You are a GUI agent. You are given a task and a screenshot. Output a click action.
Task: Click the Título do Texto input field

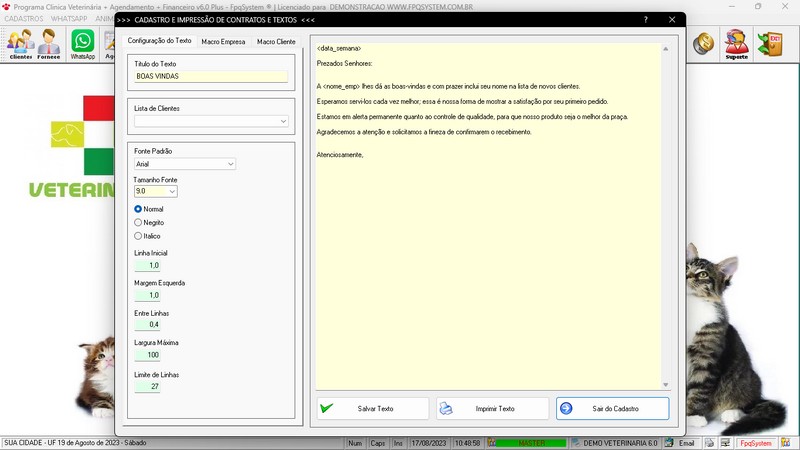(x=211, y=76)
